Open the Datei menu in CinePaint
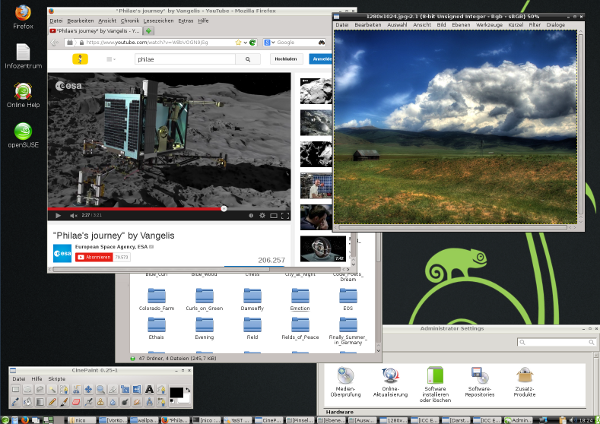 19,379
